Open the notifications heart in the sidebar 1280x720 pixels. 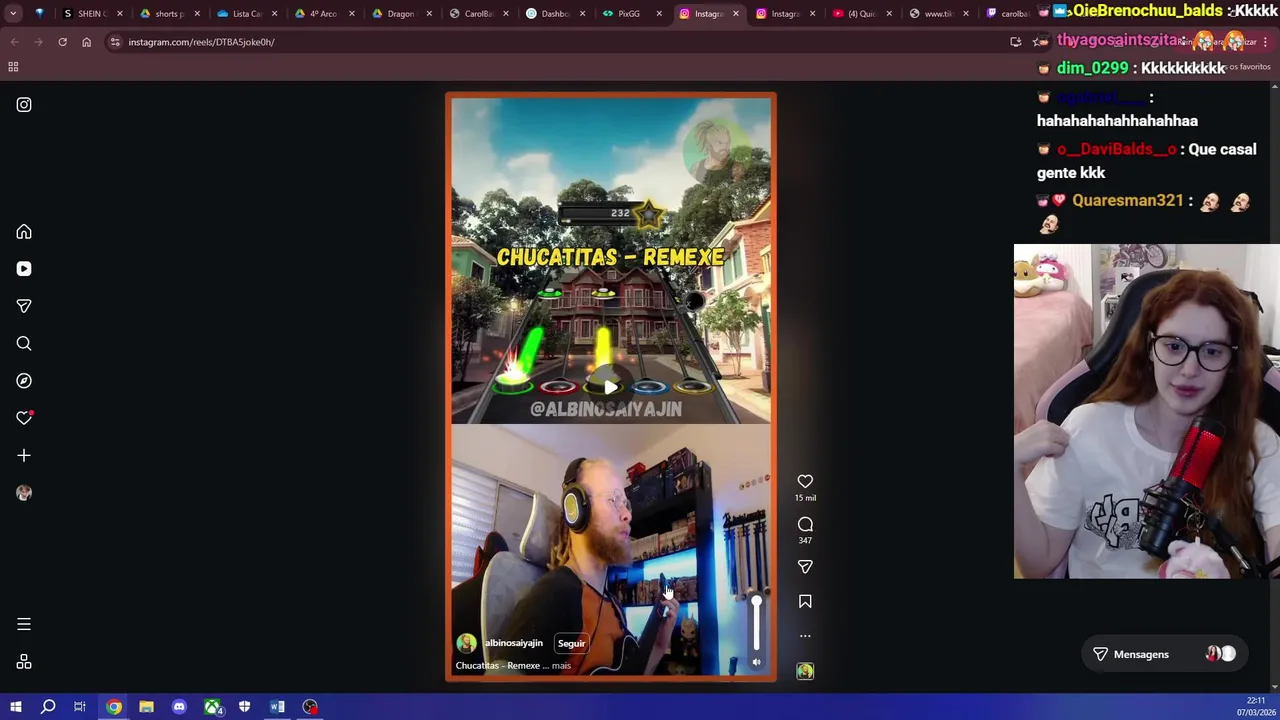tap(24, 418)
